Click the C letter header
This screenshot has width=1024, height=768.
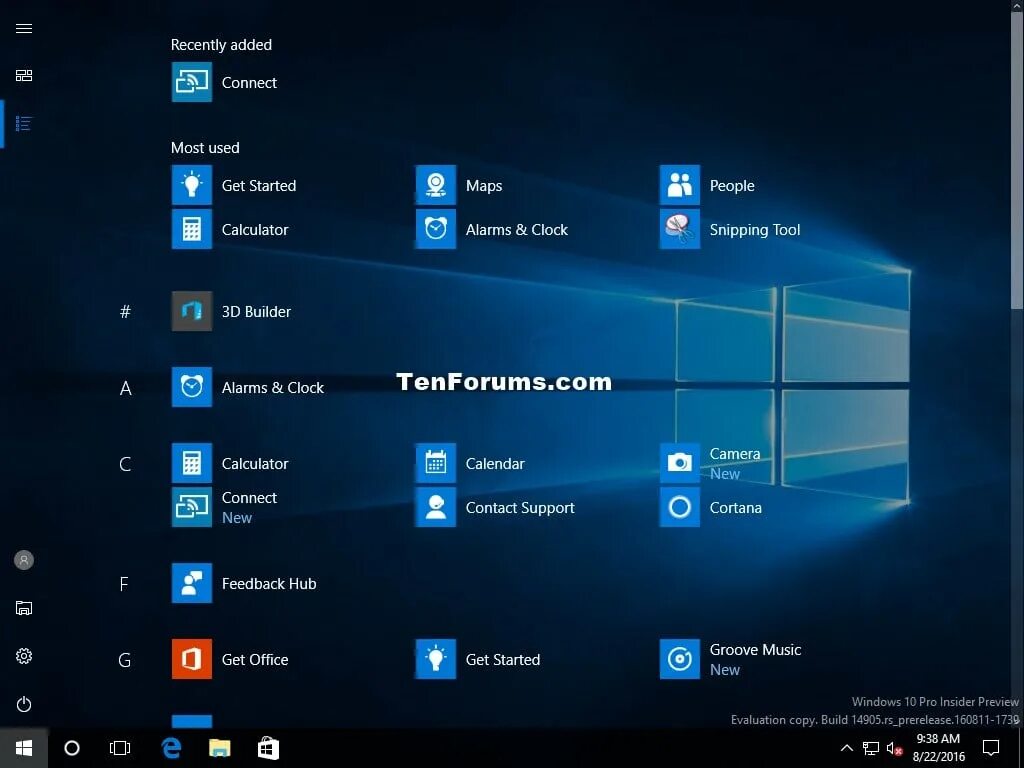(x=125, y=464)
